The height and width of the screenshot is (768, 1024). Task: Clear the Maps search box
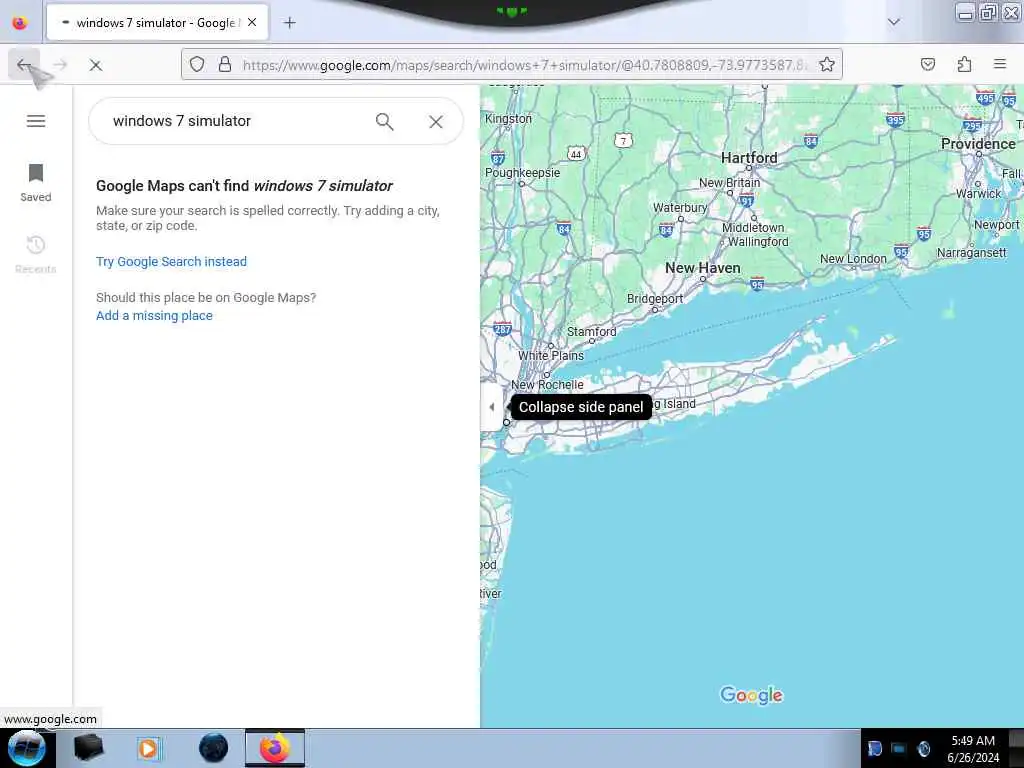[436, 121]
